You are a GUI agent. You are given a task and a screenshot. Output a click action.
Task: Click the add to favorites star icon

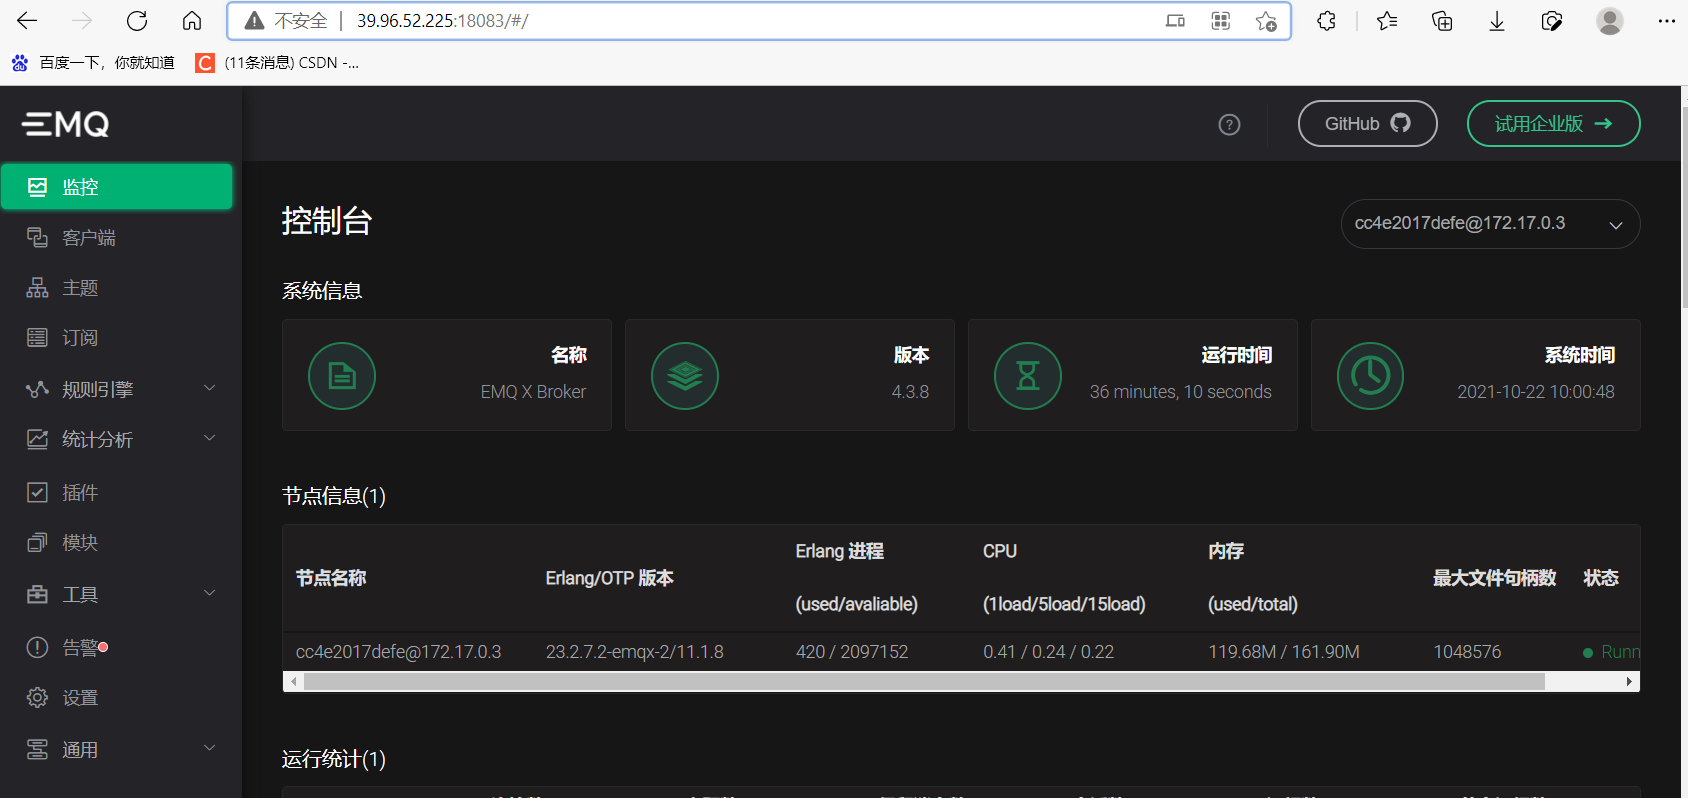point(1266,21)
